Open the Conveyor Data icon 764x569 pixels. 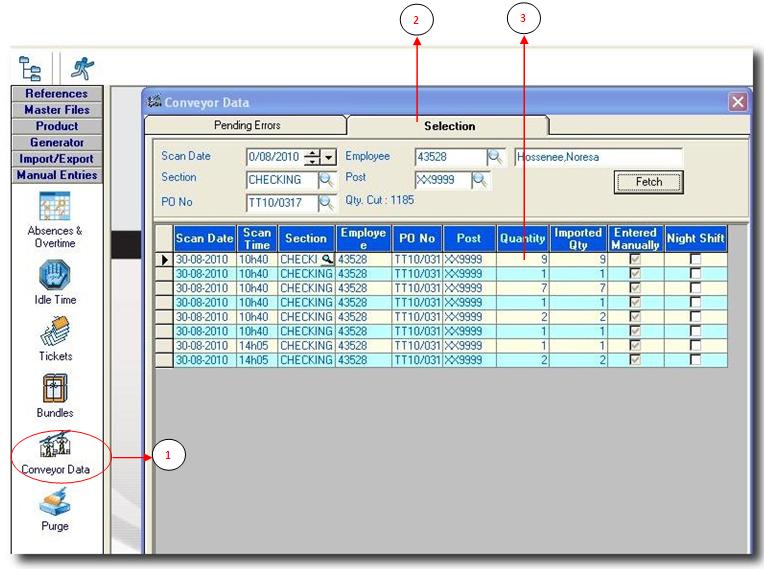tap(55, 445)
